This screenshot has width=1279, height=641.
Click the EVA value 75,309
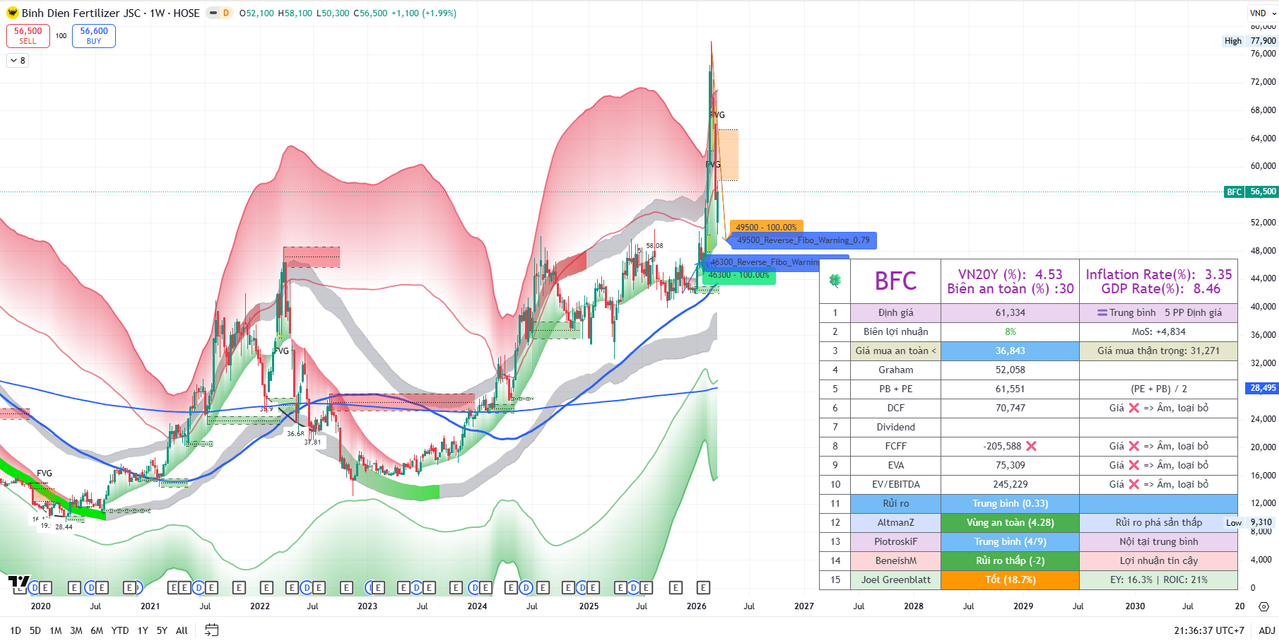1010,465
